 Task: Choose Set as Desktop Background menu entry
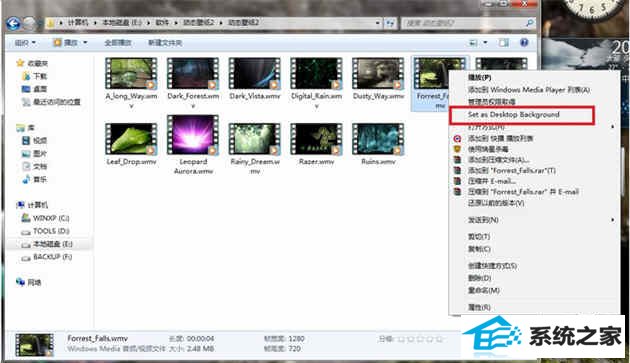pos(522,115)
